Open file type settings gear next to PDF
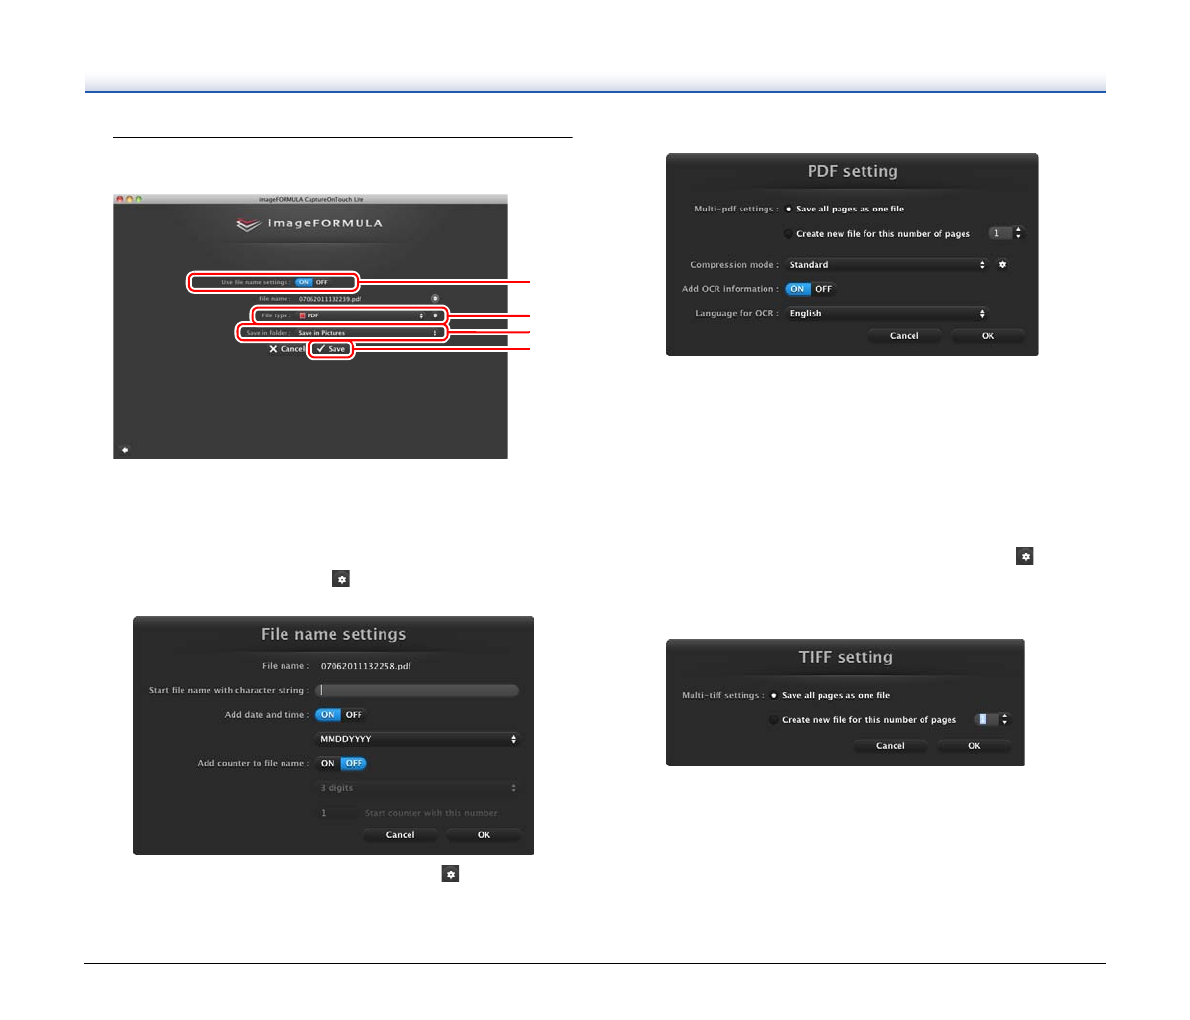The height and width of the screenshot is (1020, 1190). (x=436, y=315)
